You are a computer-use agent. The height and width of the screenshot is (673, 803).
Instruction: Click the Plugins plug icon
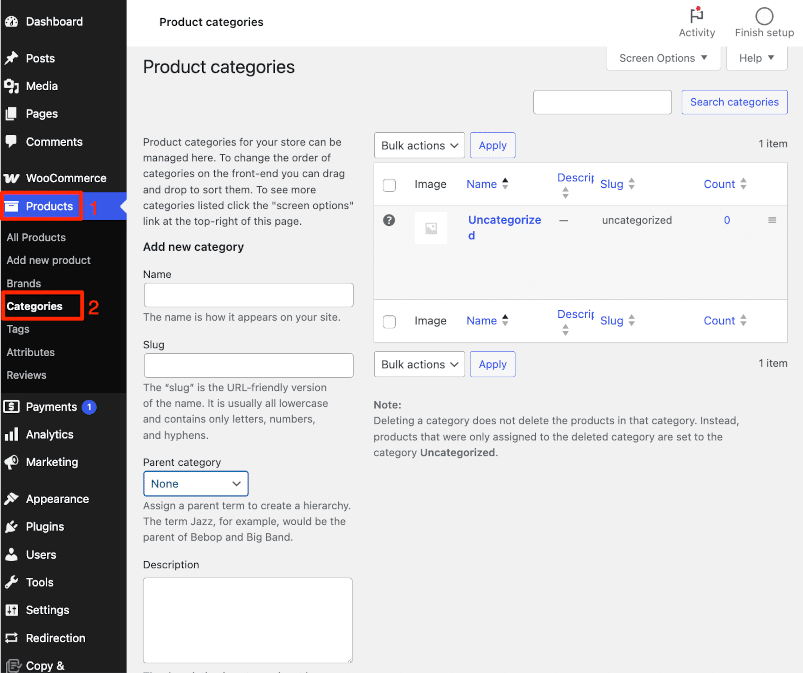tap(11, 527)
